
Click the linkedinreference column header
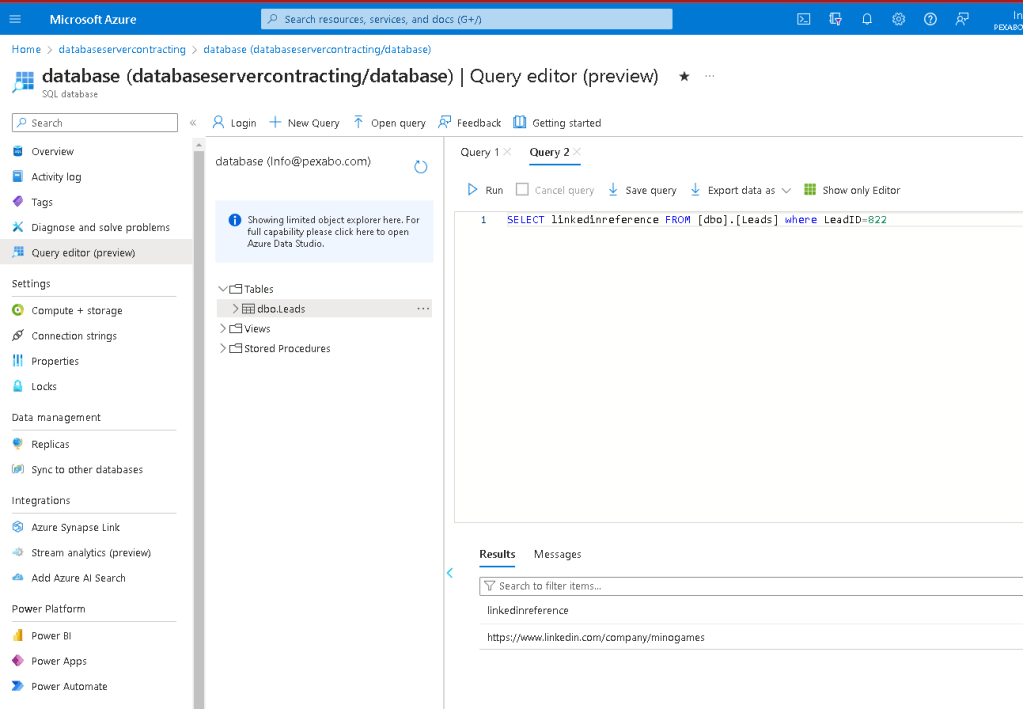click(x=527, y=611)
